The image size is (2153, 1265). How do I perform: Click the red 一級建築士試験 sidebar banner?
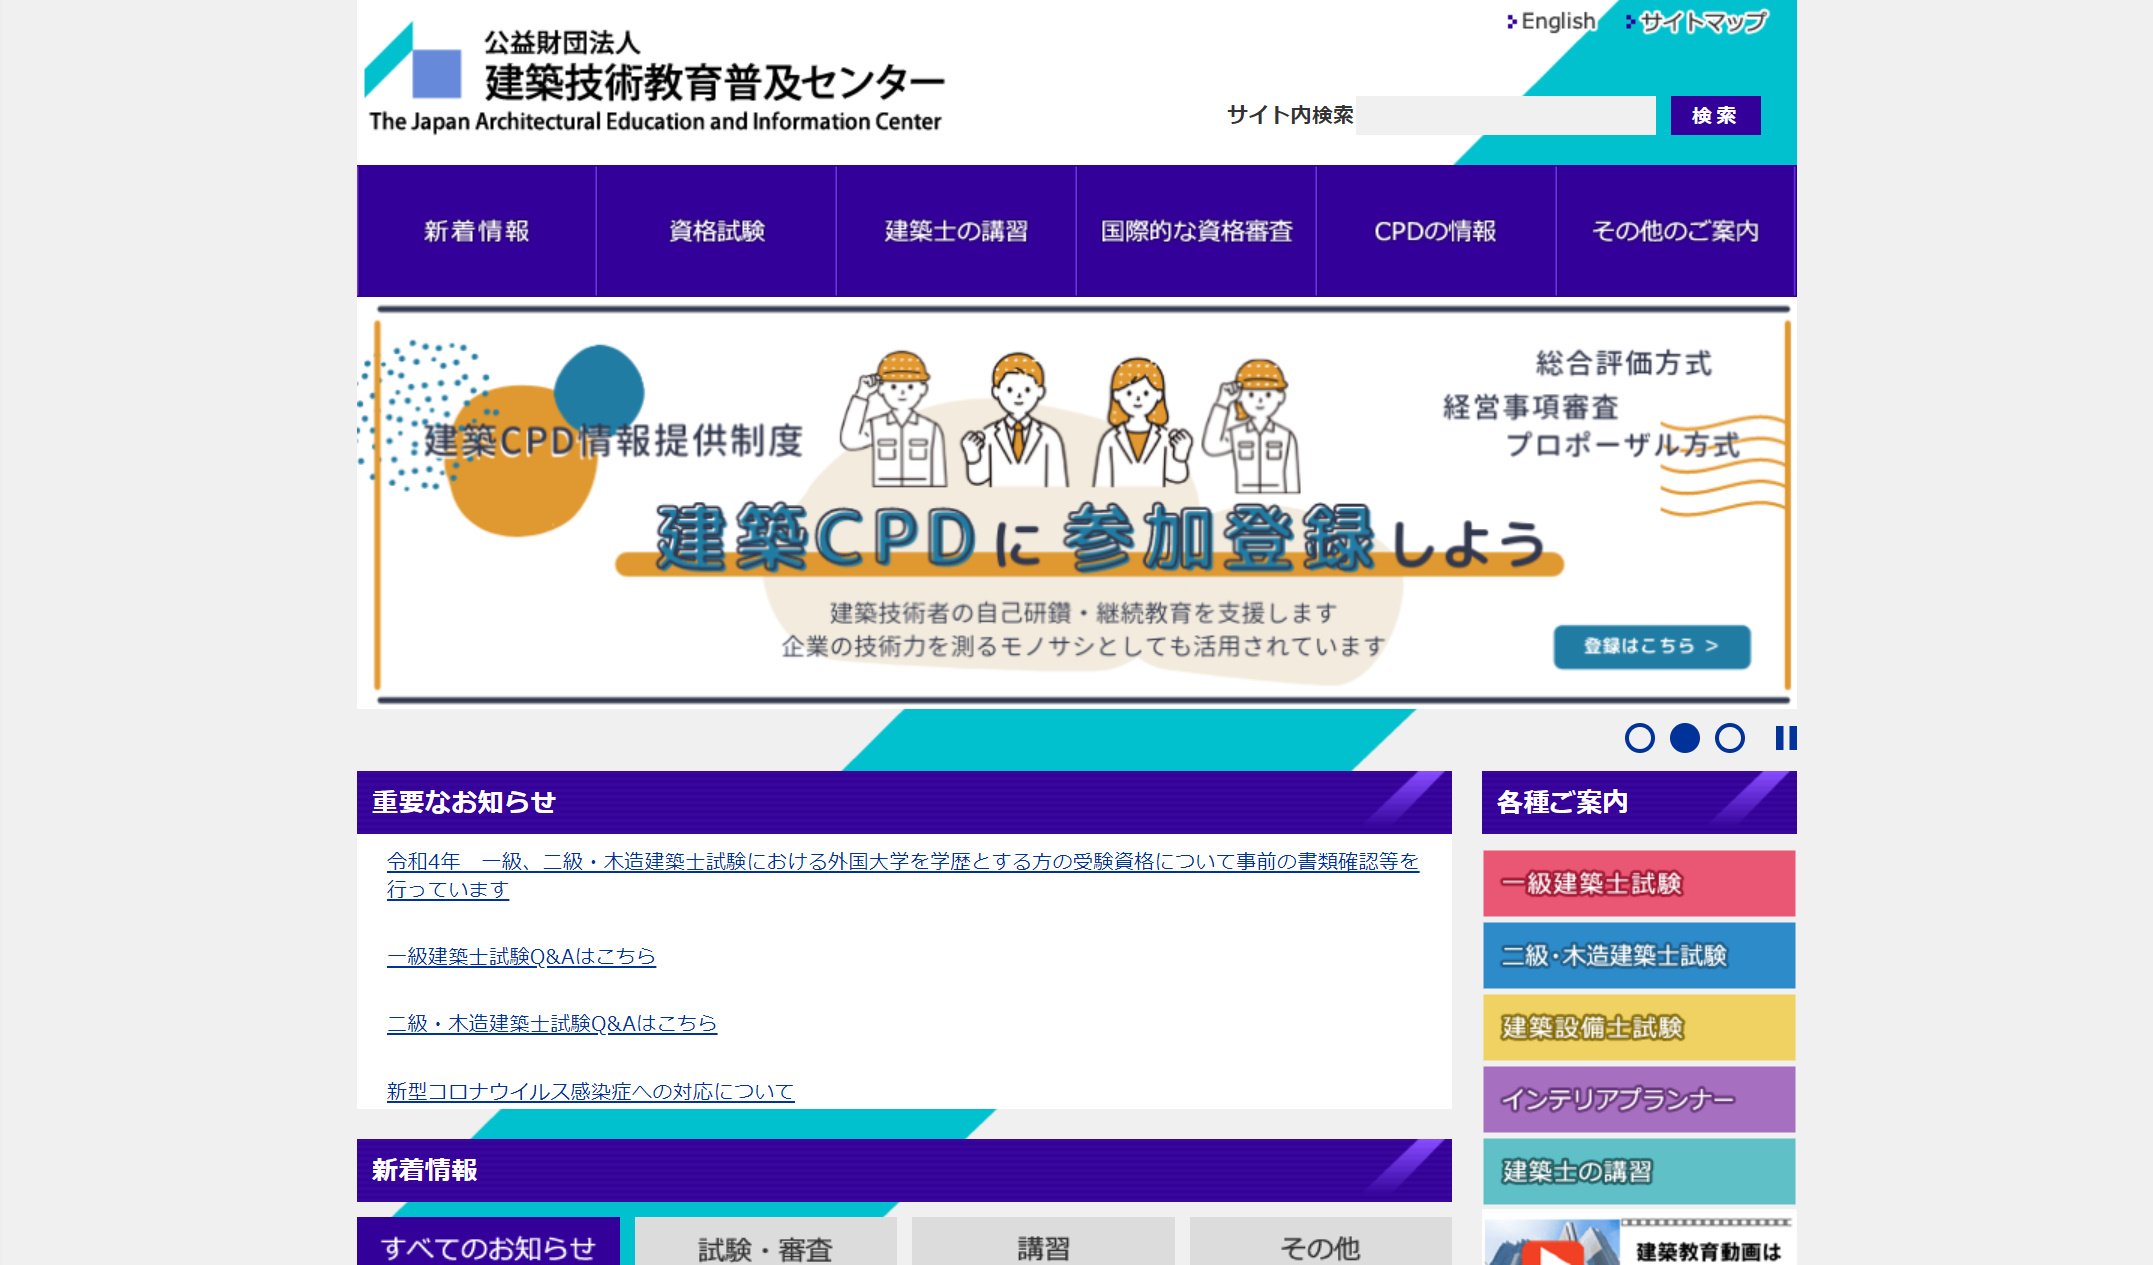(x=1639, y=883)
